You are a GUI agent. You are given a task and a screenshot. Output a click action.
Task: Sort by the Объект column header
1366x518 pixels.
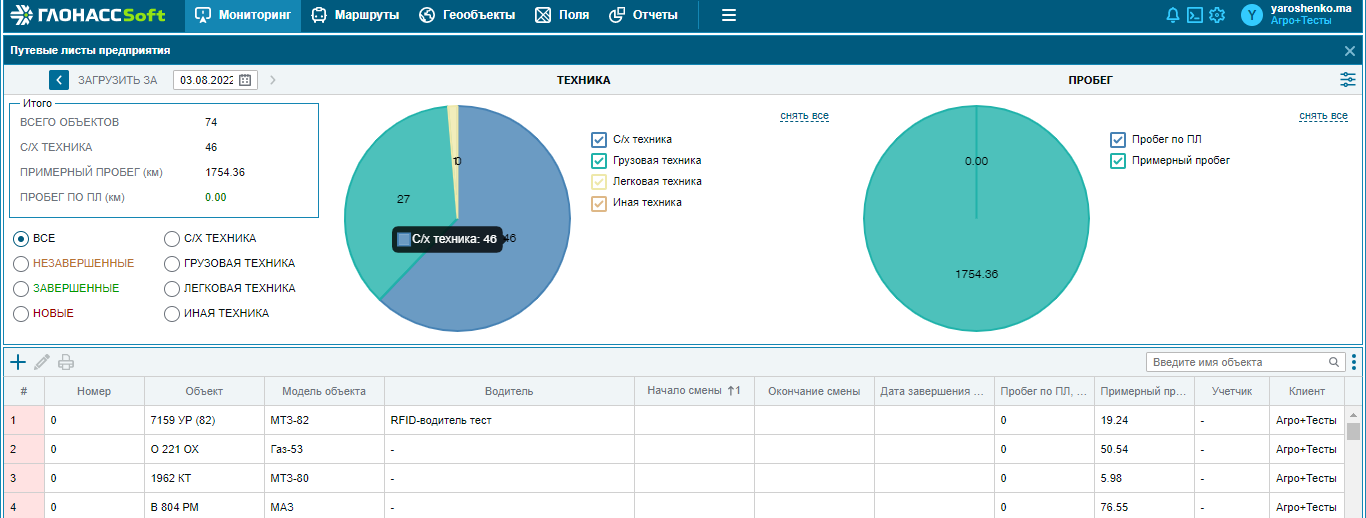pos(204,391)
